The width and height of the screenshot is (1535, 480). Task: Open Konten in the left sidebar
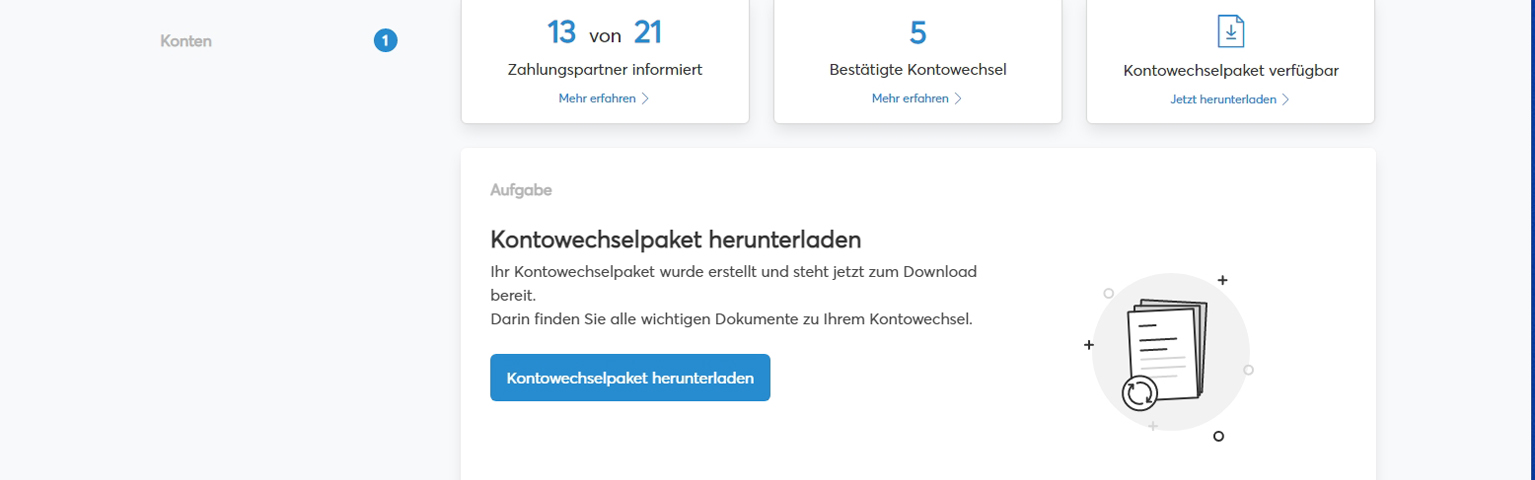click(x=186, y=41)
